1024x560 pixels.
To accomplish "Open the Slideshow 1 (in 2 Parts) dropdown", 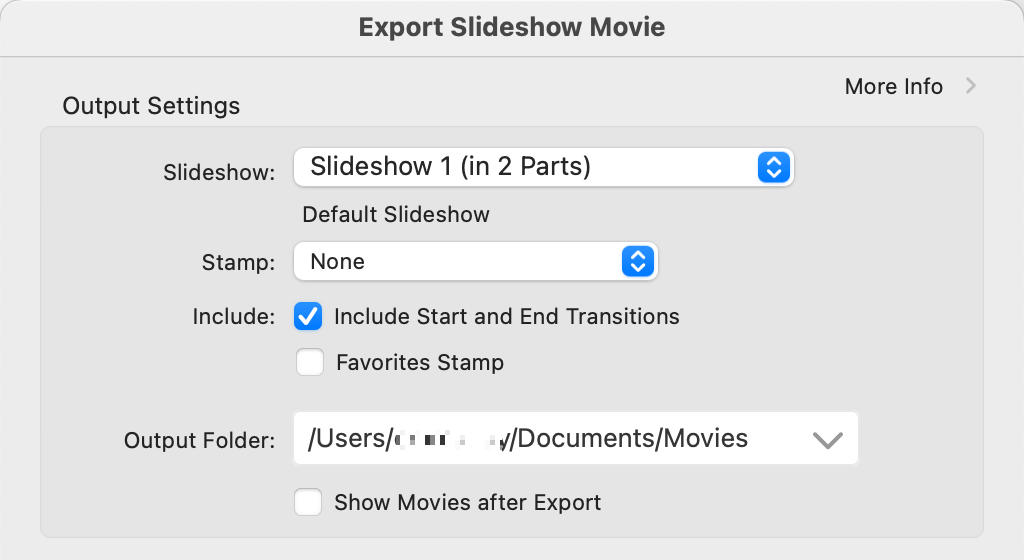I will (530, 167).
